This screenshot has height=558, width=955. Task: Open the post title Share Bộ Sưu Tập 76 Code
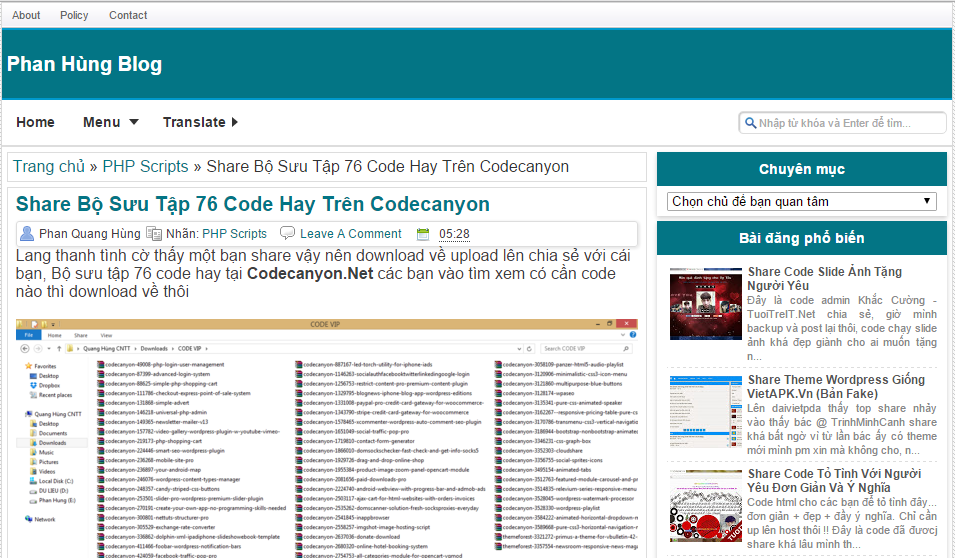coord(252,204)
